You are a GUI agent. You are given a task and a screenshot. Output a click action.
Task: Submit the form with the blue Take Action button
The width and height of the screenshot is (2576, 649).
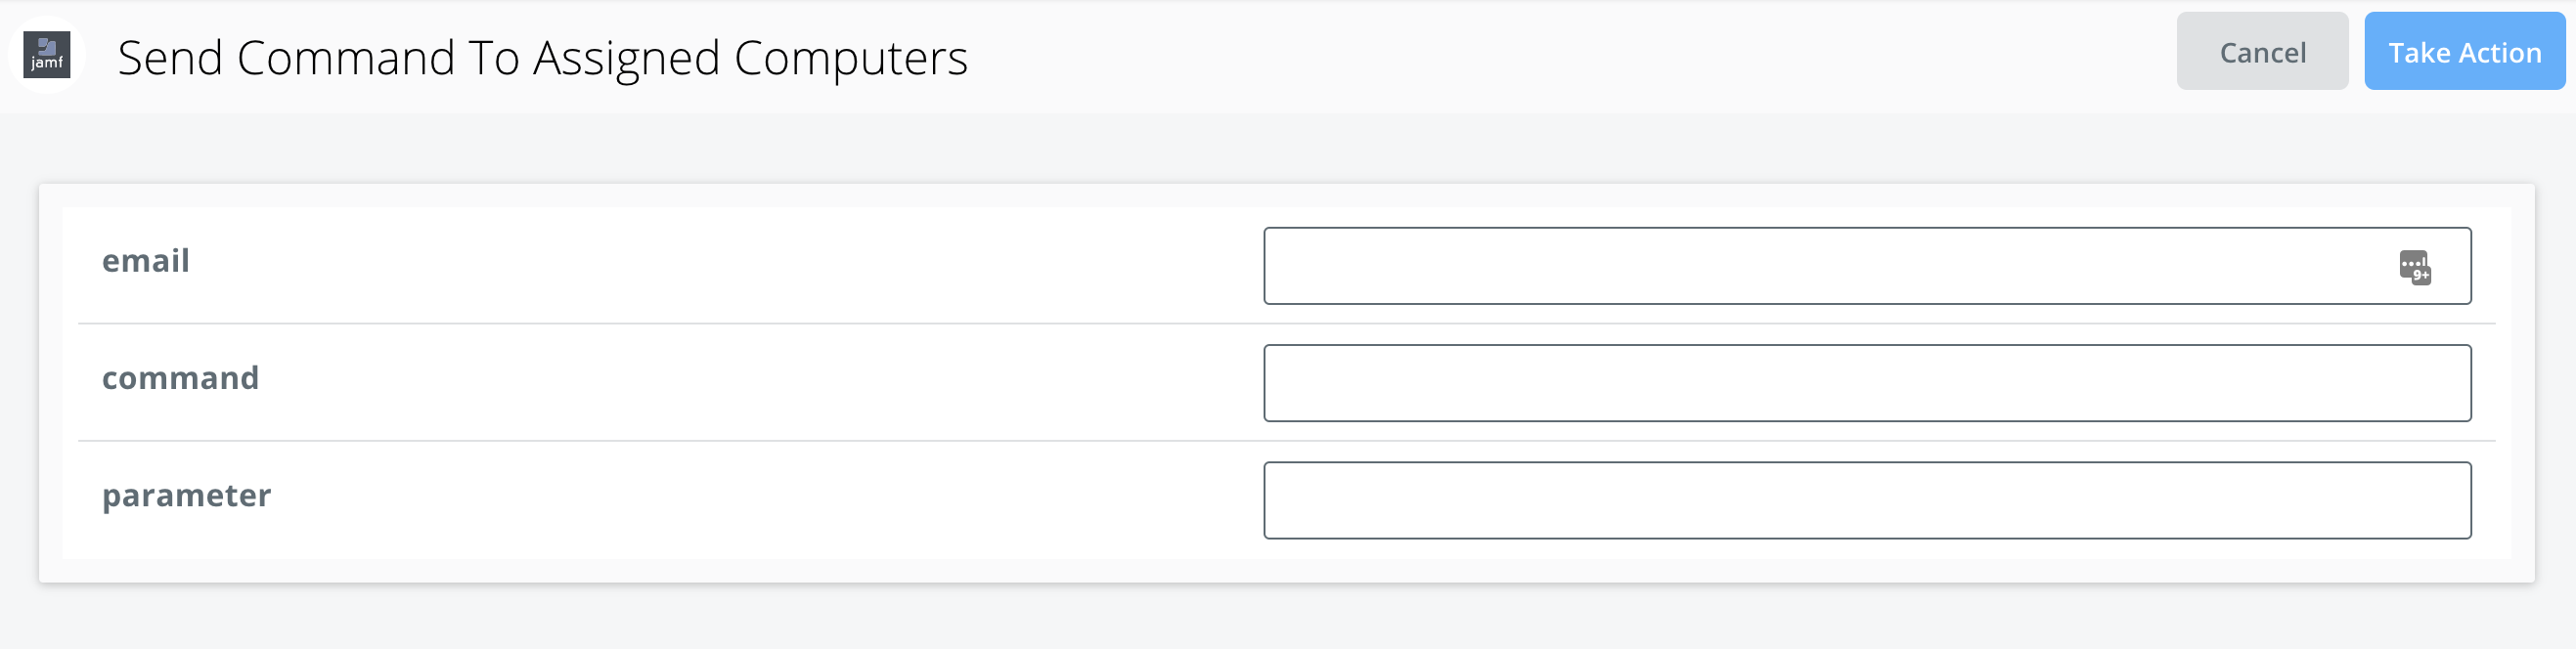pos(2464,52)
